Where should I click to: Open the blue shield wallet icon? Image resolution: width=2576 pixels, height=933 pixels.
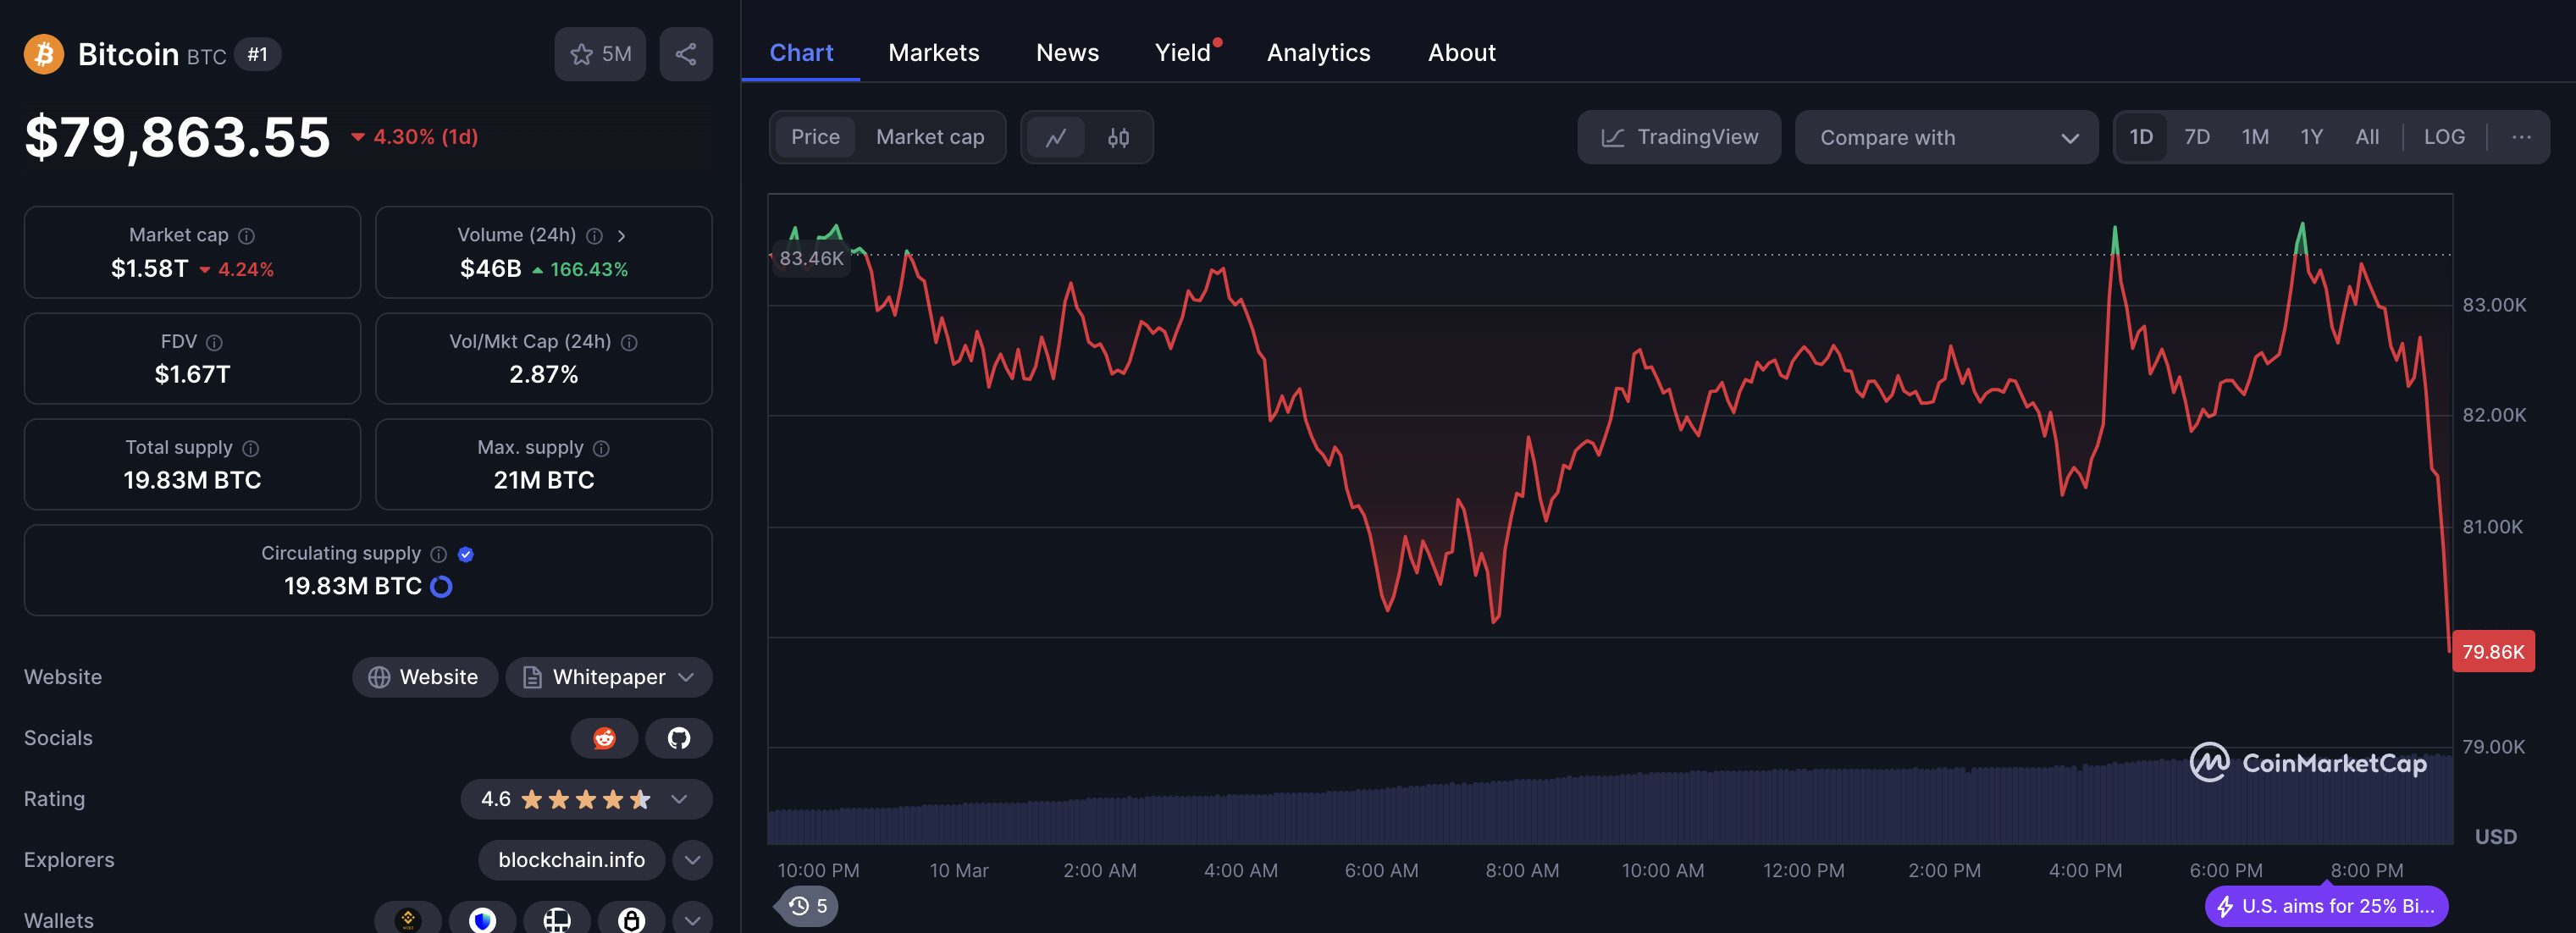(483, 920)
